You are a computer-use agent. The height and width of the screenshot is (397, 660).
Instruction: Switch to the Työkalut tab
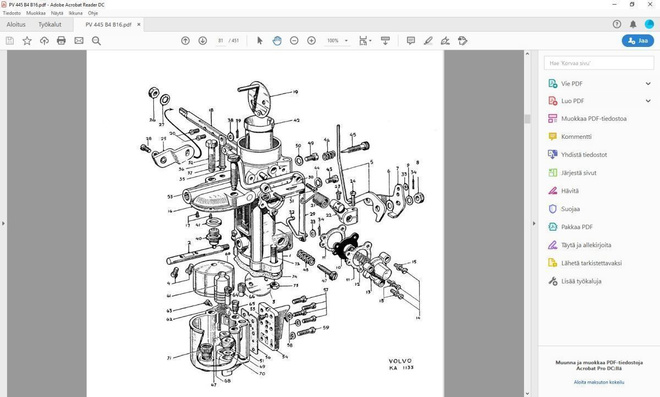[50, 24]
